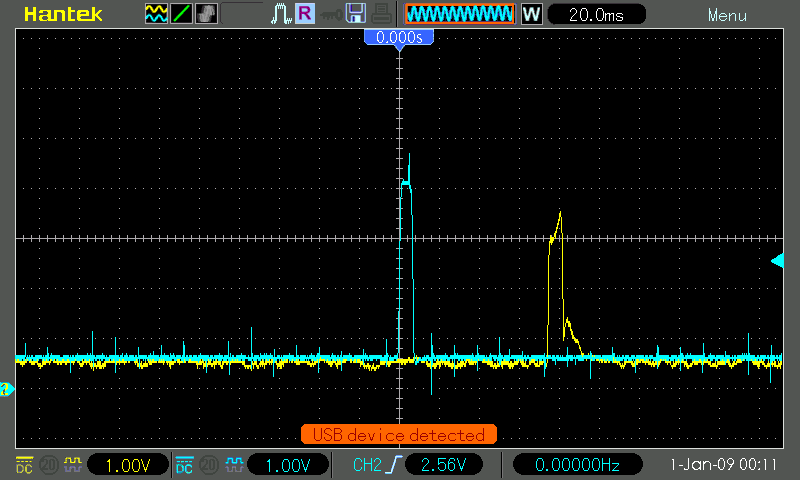Click the CH2 DC coupling icon
Viewport: 800px width, 480px height.
[184, 465]
